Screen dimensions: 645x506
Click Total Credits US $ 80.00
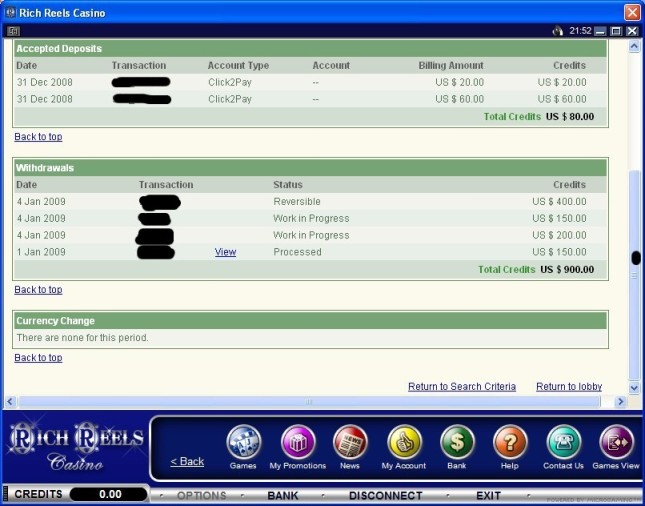coord(539,116)
